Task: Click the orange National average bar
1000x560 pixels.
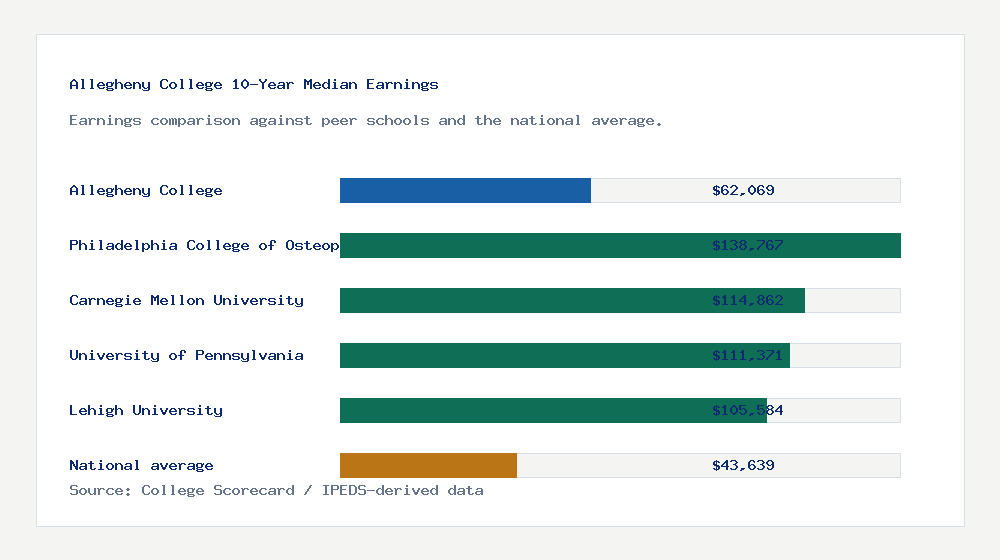Action: (x=429, y=466)
